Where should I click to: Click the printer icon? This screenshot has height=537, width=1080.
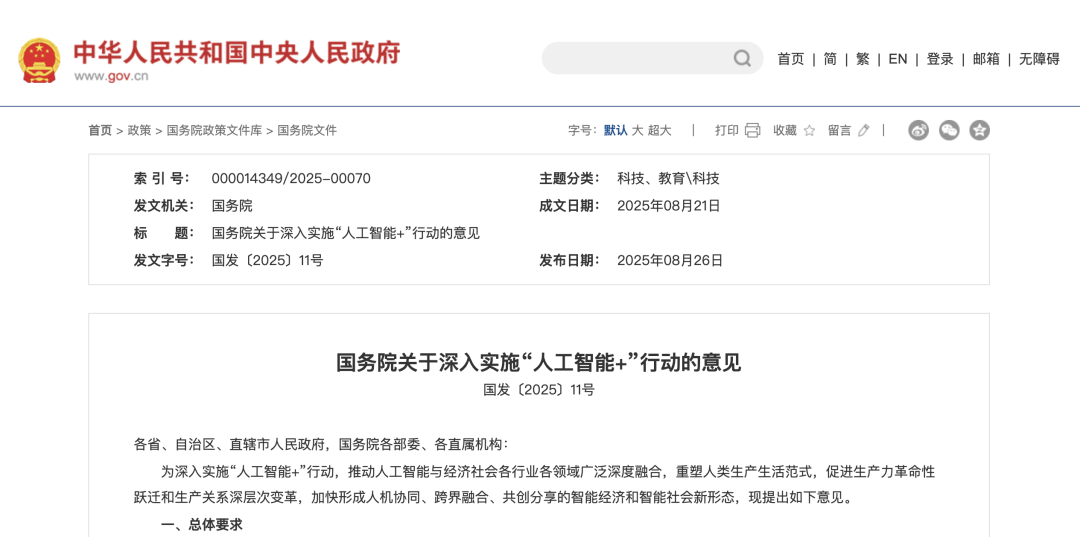[x=752, y=130]
